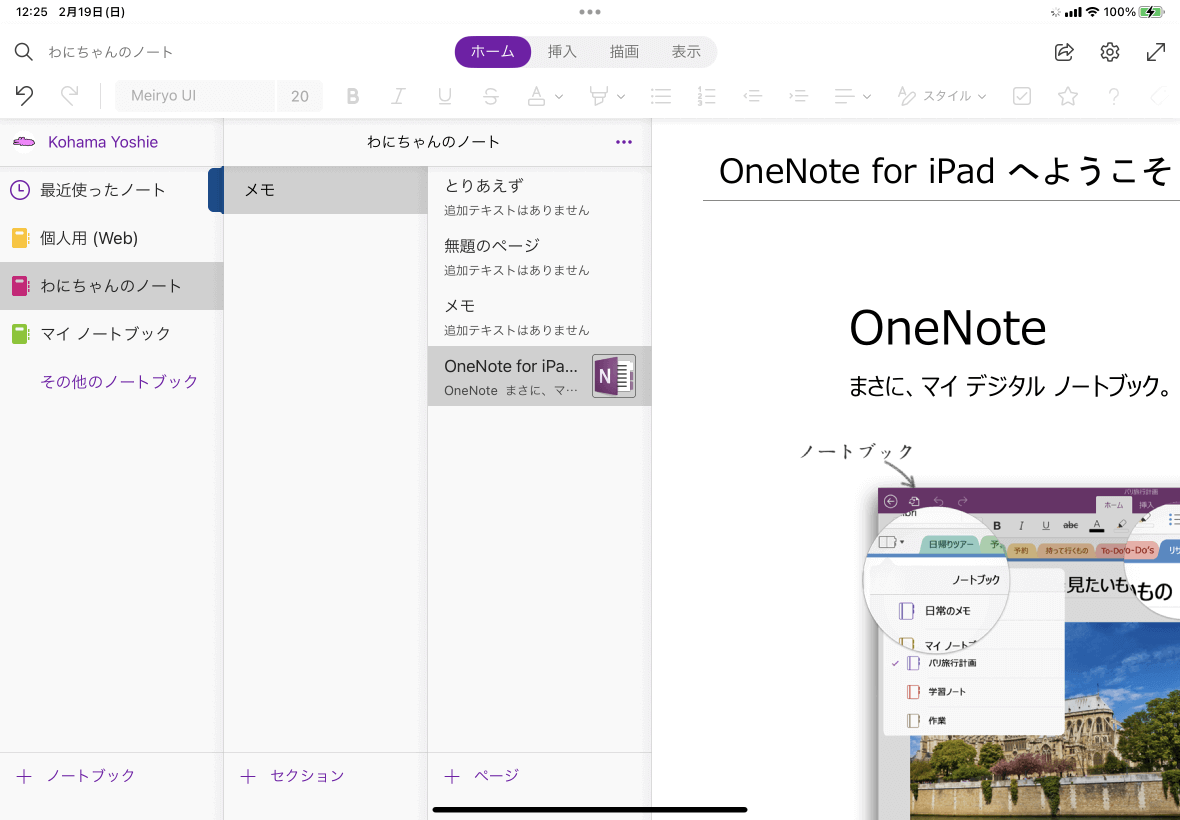Toggle strikethrough formatting
Image resolution: width=1180 pixels, height=820 pixels.
coord(491,96)
